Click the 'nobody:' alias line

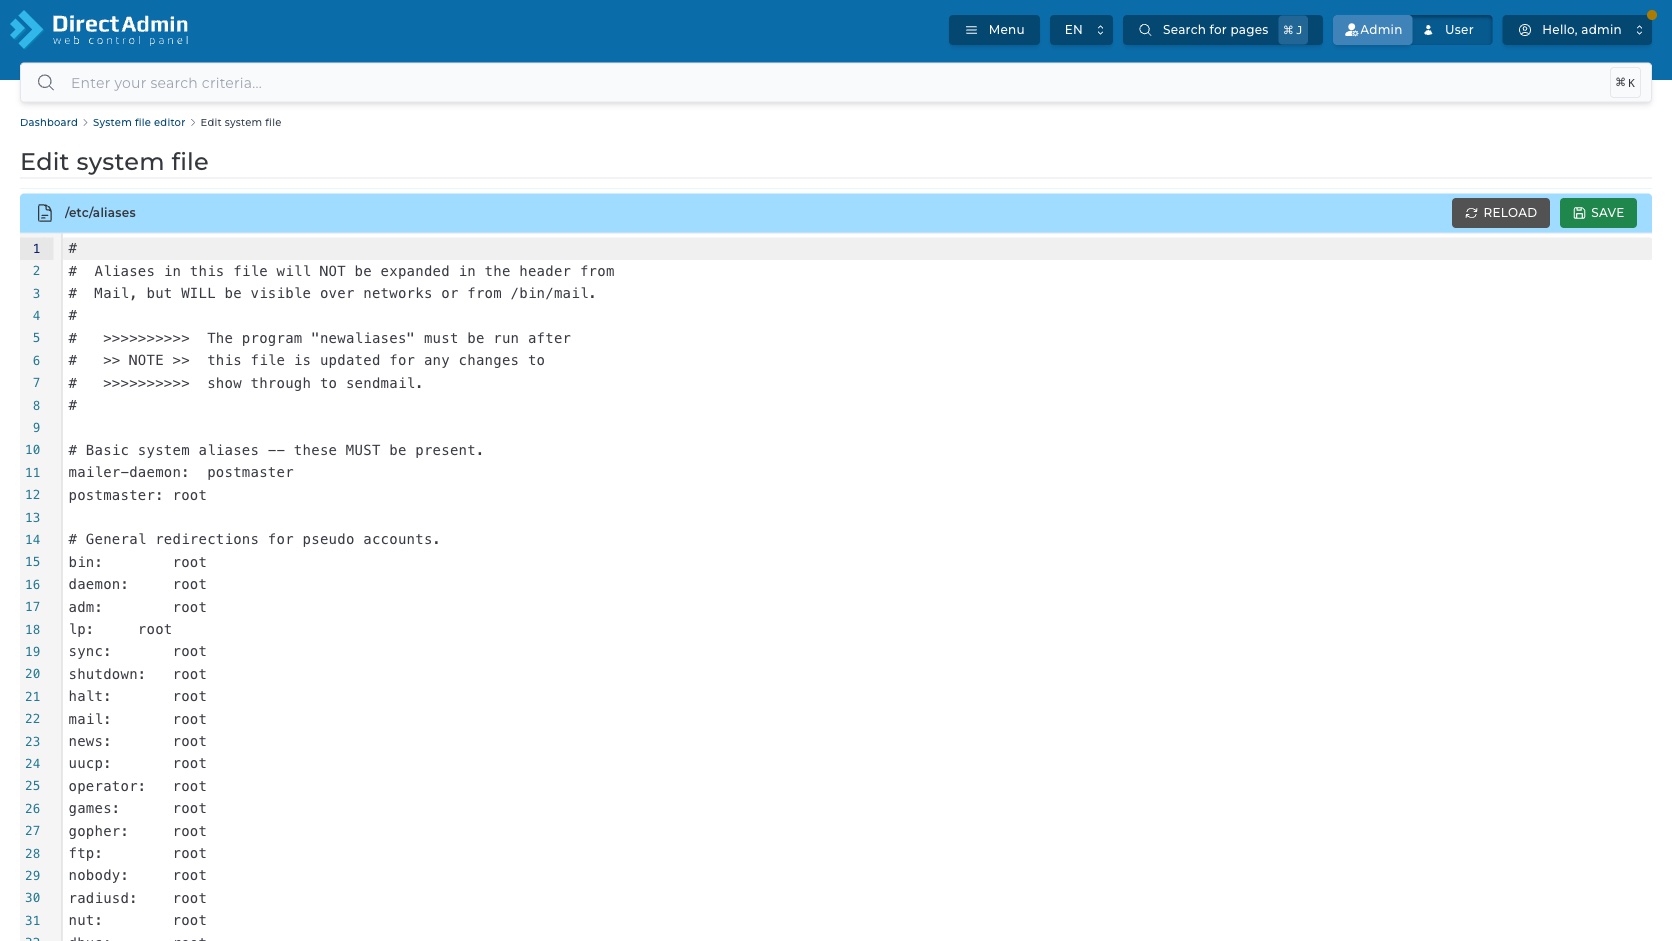pyautogui.click(x=137, y=875)
